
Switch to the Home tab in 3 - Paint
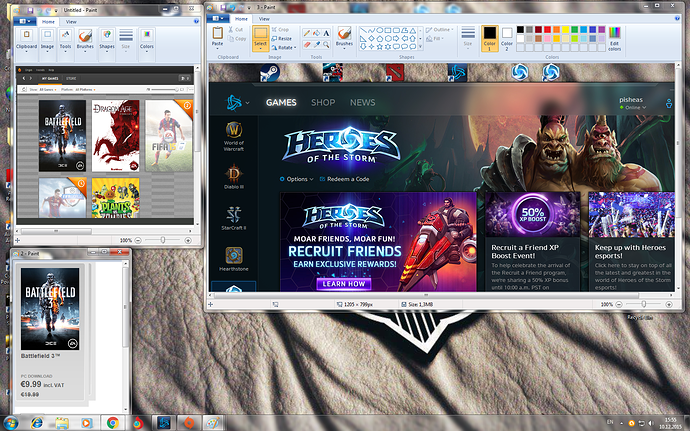[x=241, y=19]
